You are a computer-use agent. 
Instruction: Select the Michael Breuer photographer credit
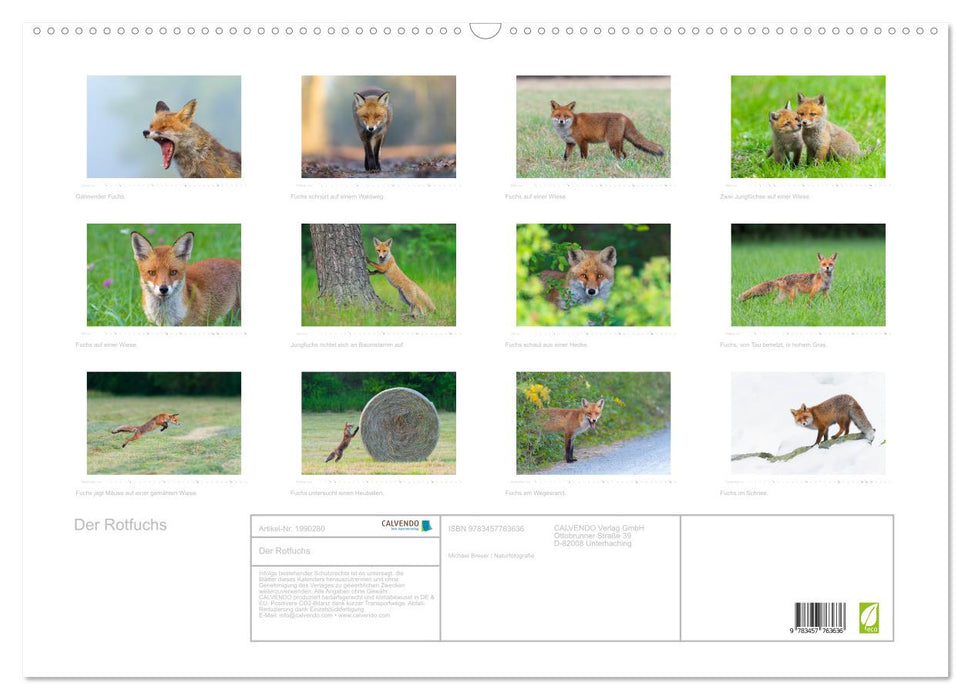[x=490, y=556]
